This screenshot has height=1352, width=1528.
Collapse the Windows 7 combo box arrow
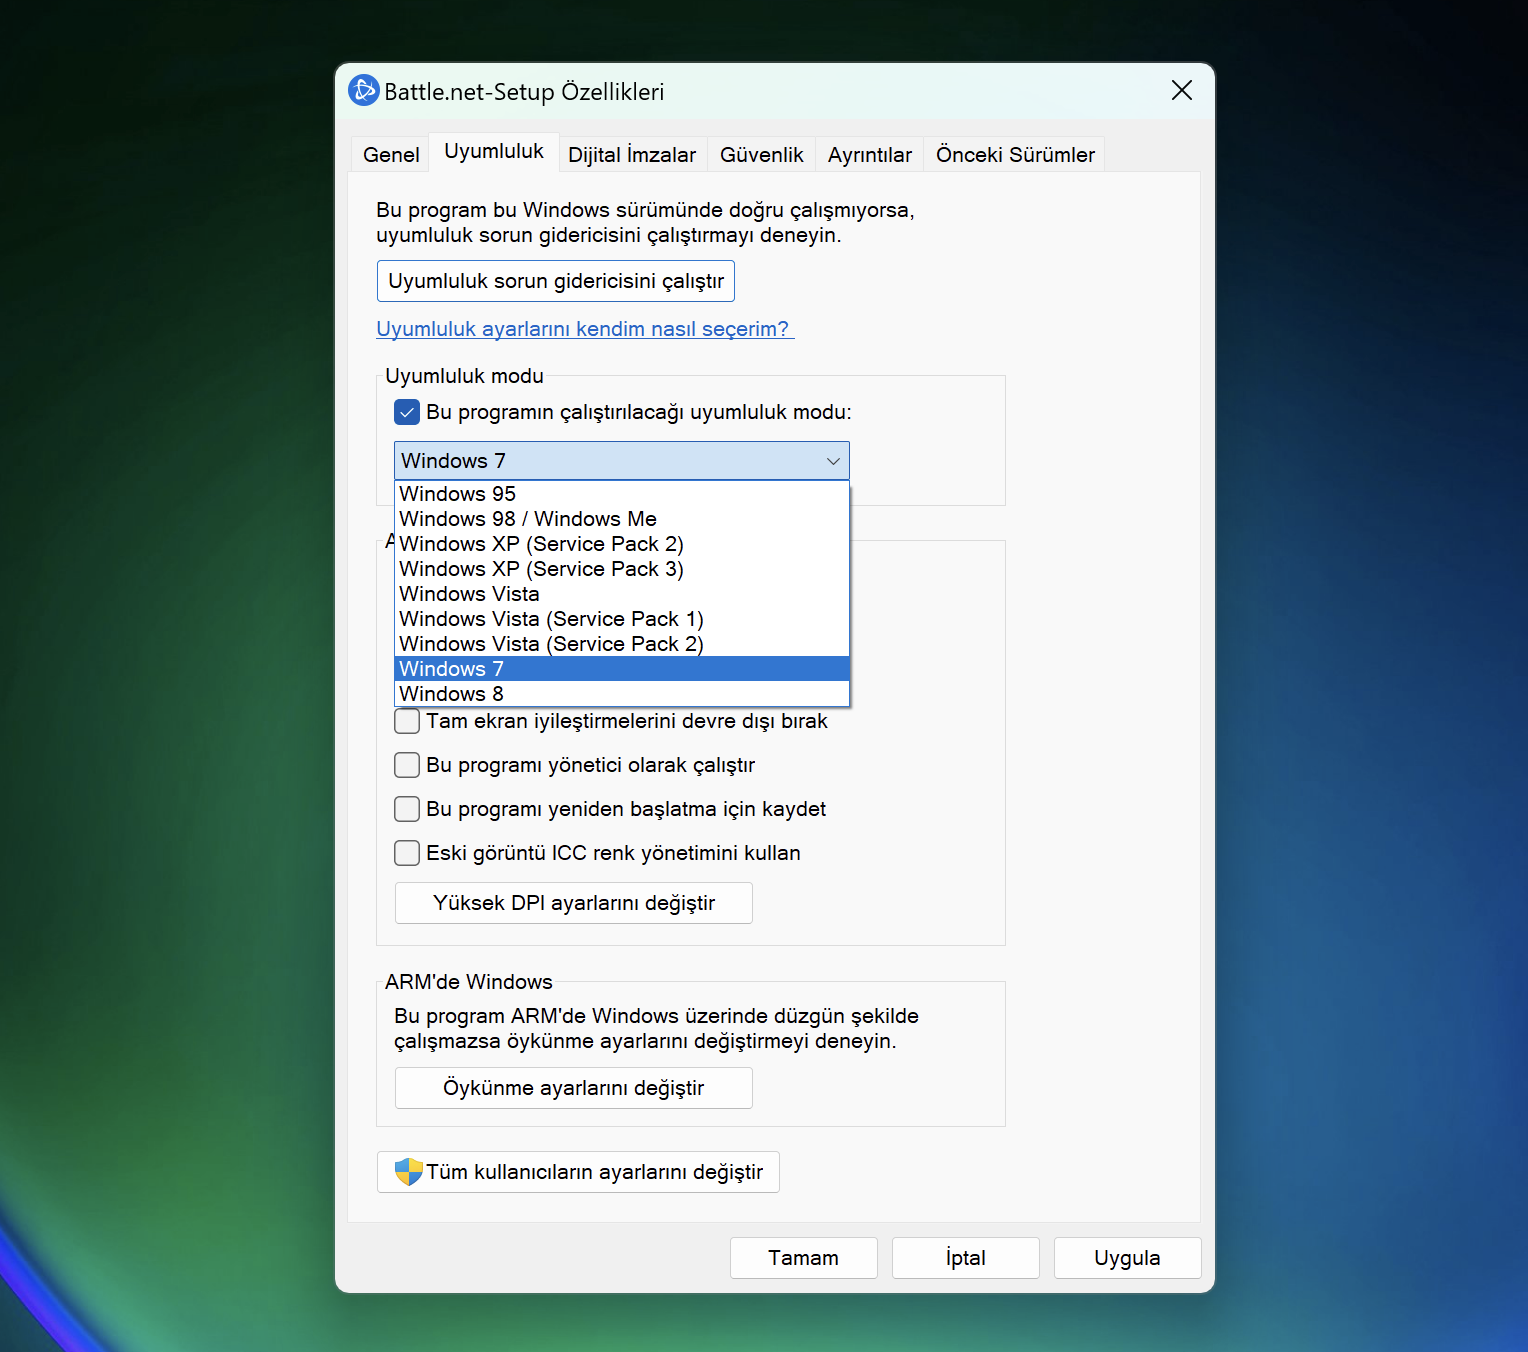point(833,461)
